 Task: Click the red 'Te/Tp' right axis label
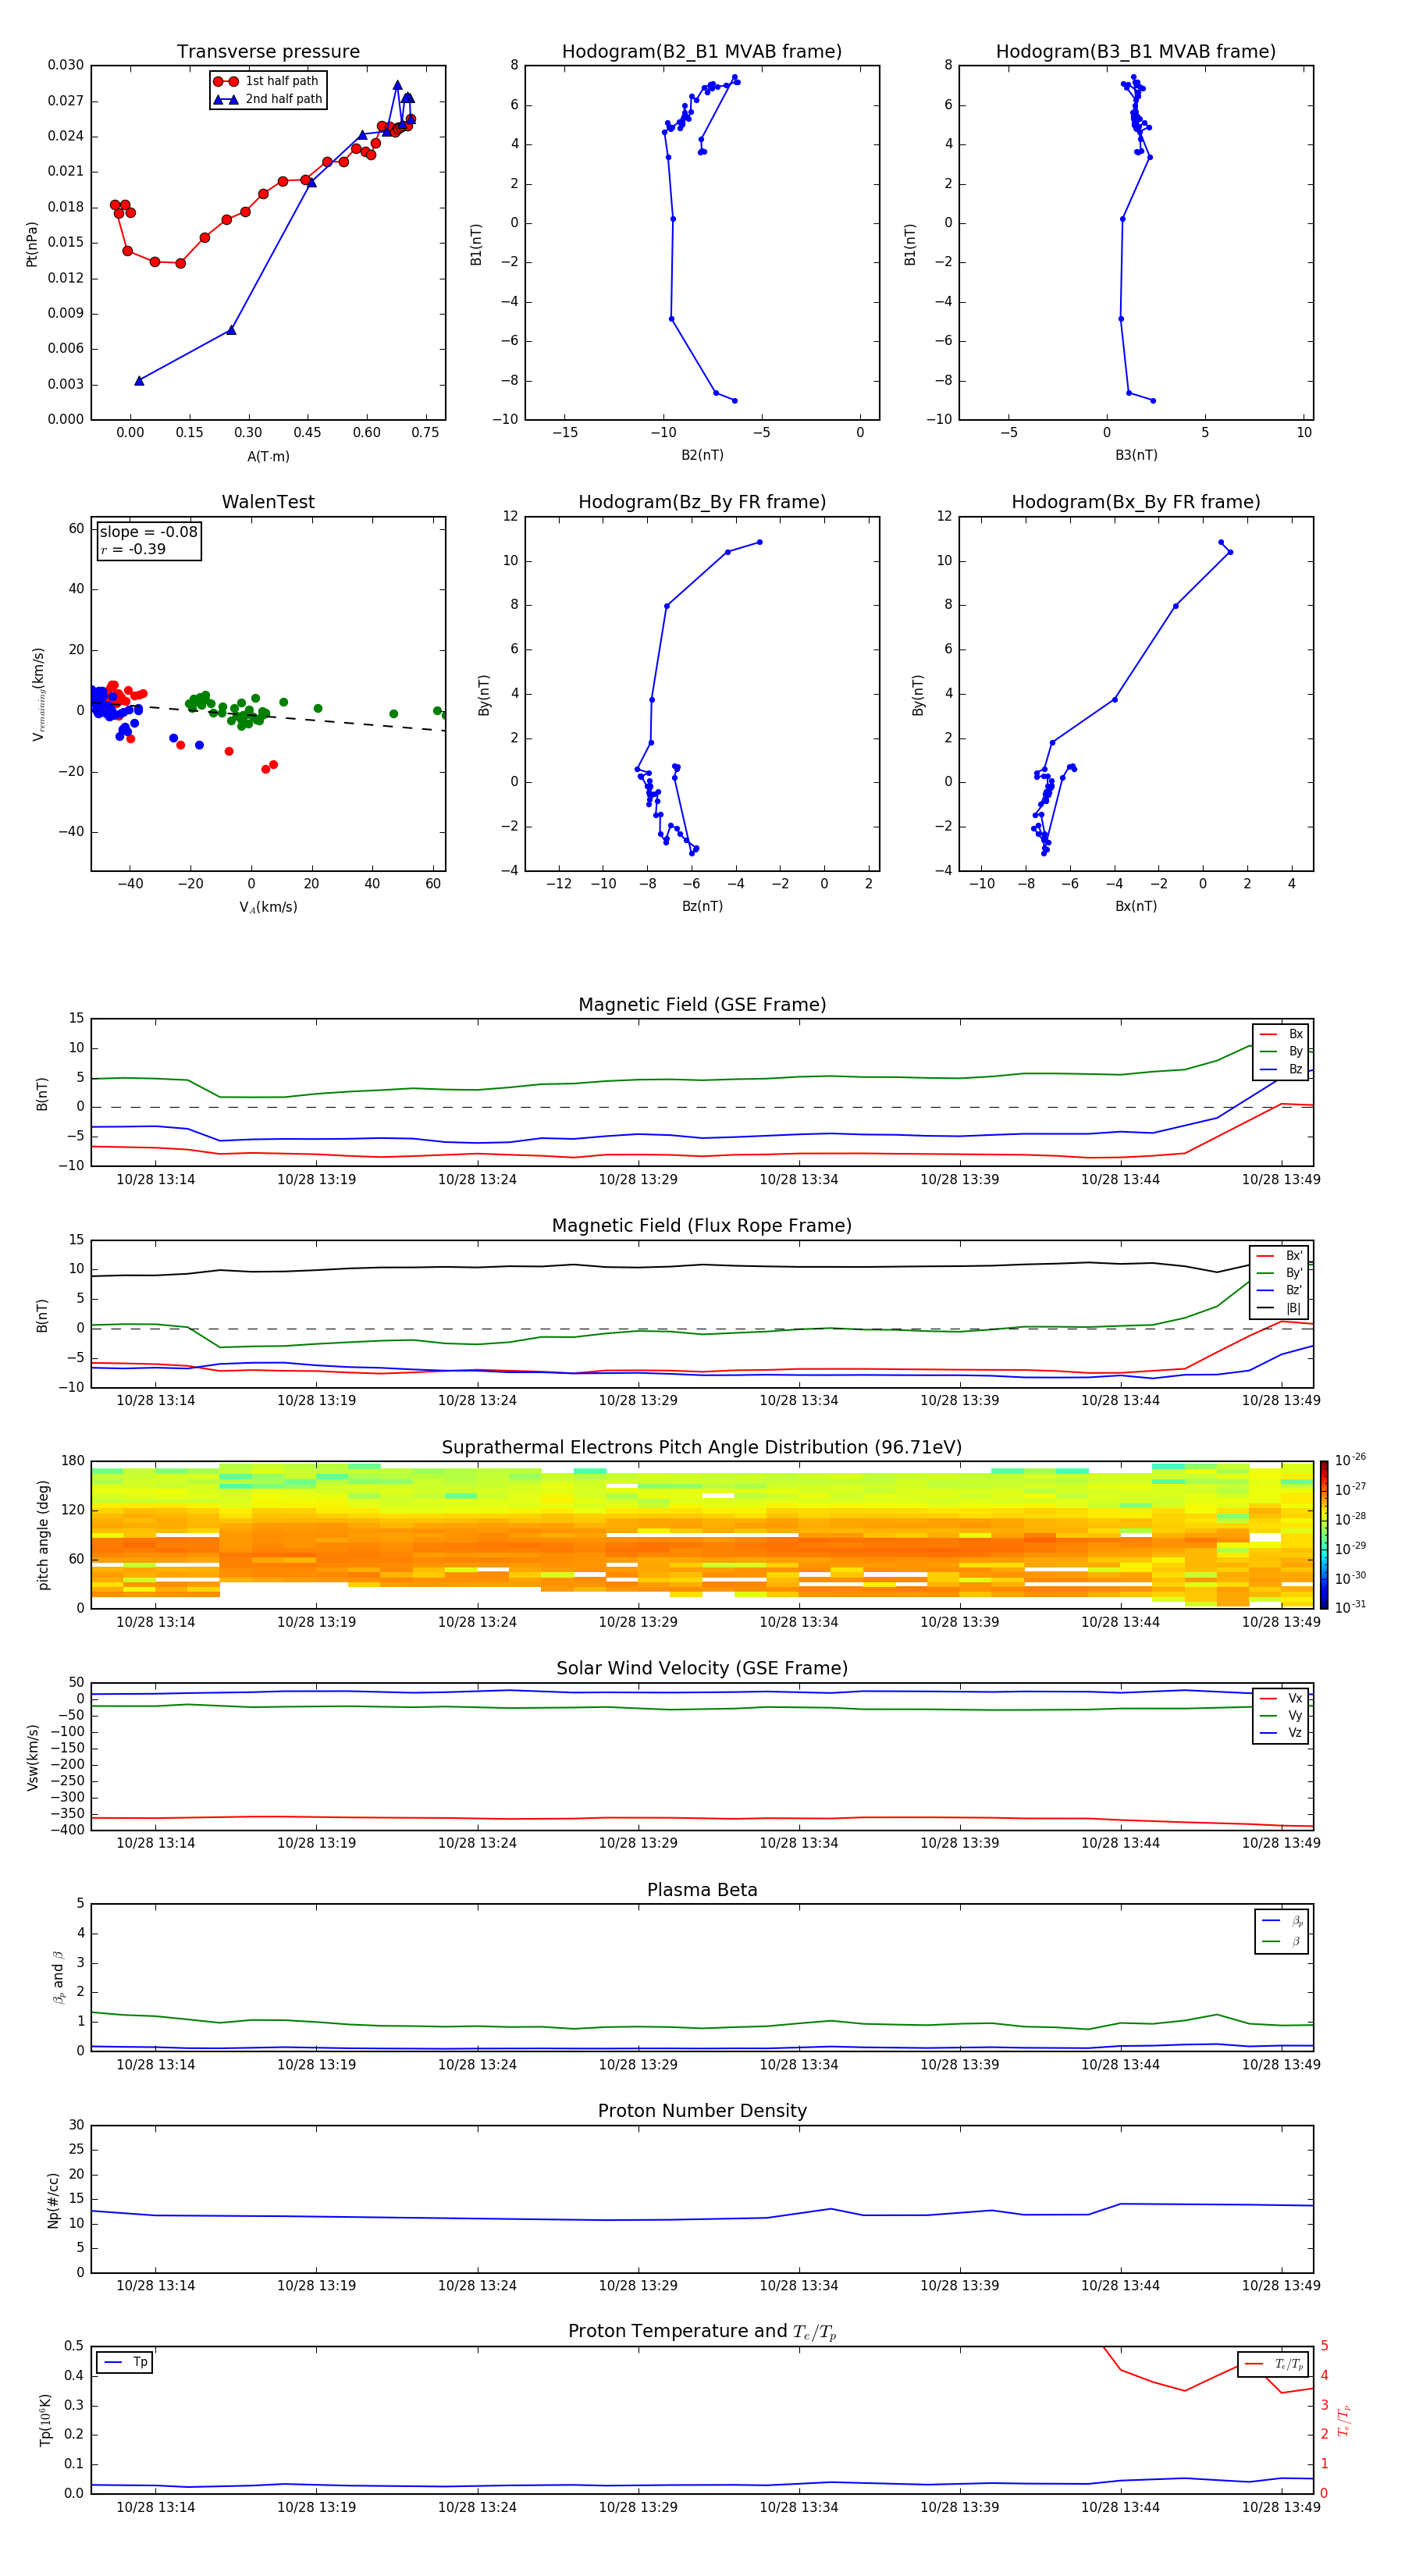[x=1344, y=2420]
